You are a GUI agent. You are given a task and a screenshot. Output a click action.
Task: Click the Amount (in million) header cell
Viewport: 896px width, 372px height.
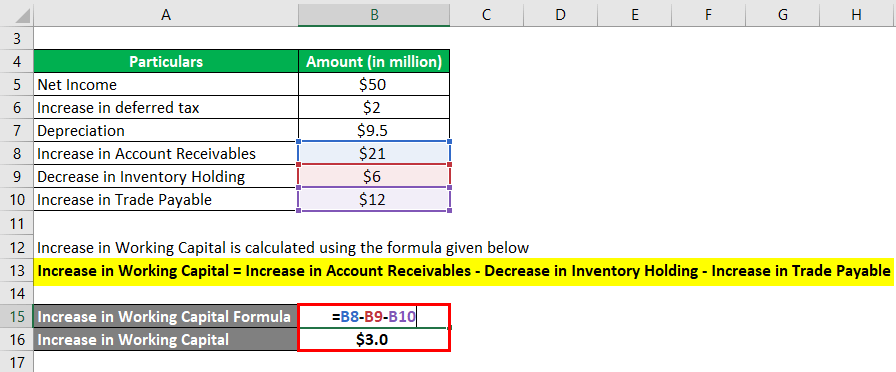click(374, 61)
